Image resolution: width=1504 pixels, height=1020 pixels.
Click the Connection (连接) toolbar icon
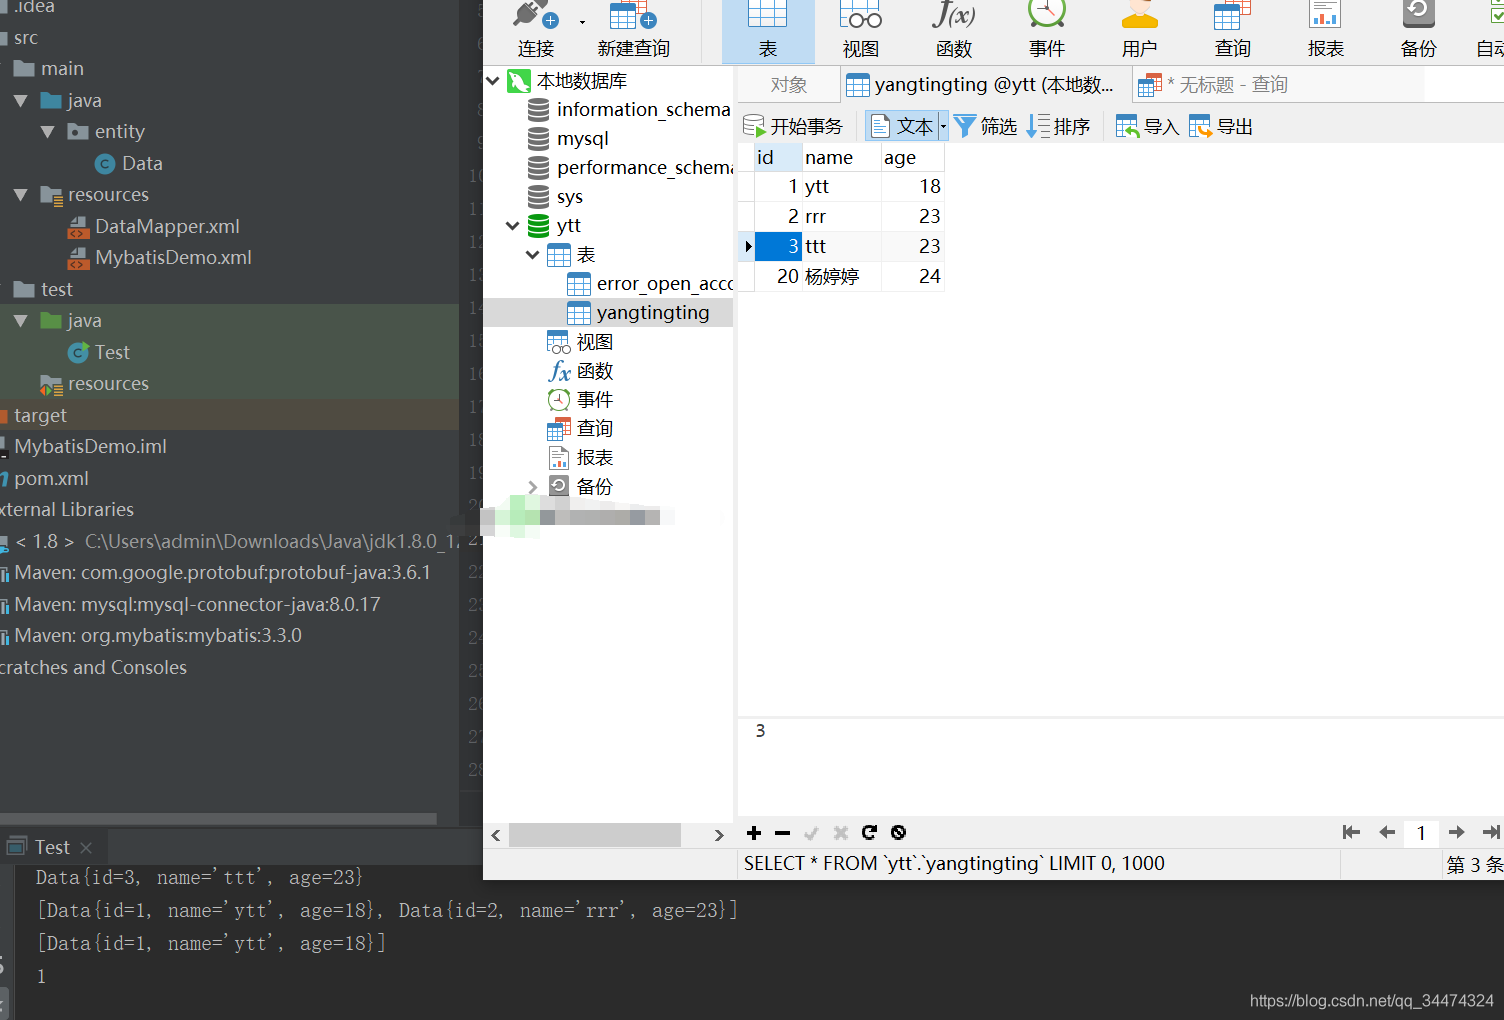(x=535, y=29)
